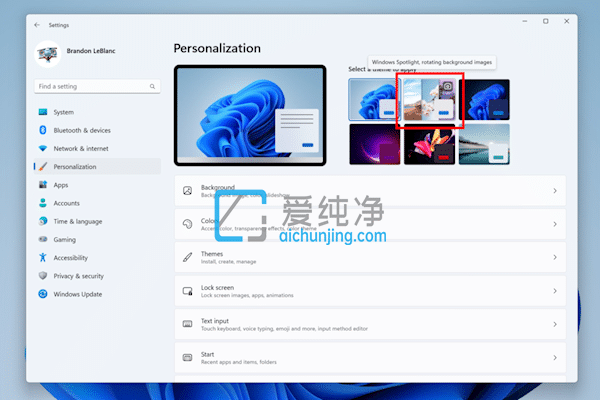This screenshot has width=600, height=400.
Task: Click the Colors palette icon
Action: (x=188, y=224)
